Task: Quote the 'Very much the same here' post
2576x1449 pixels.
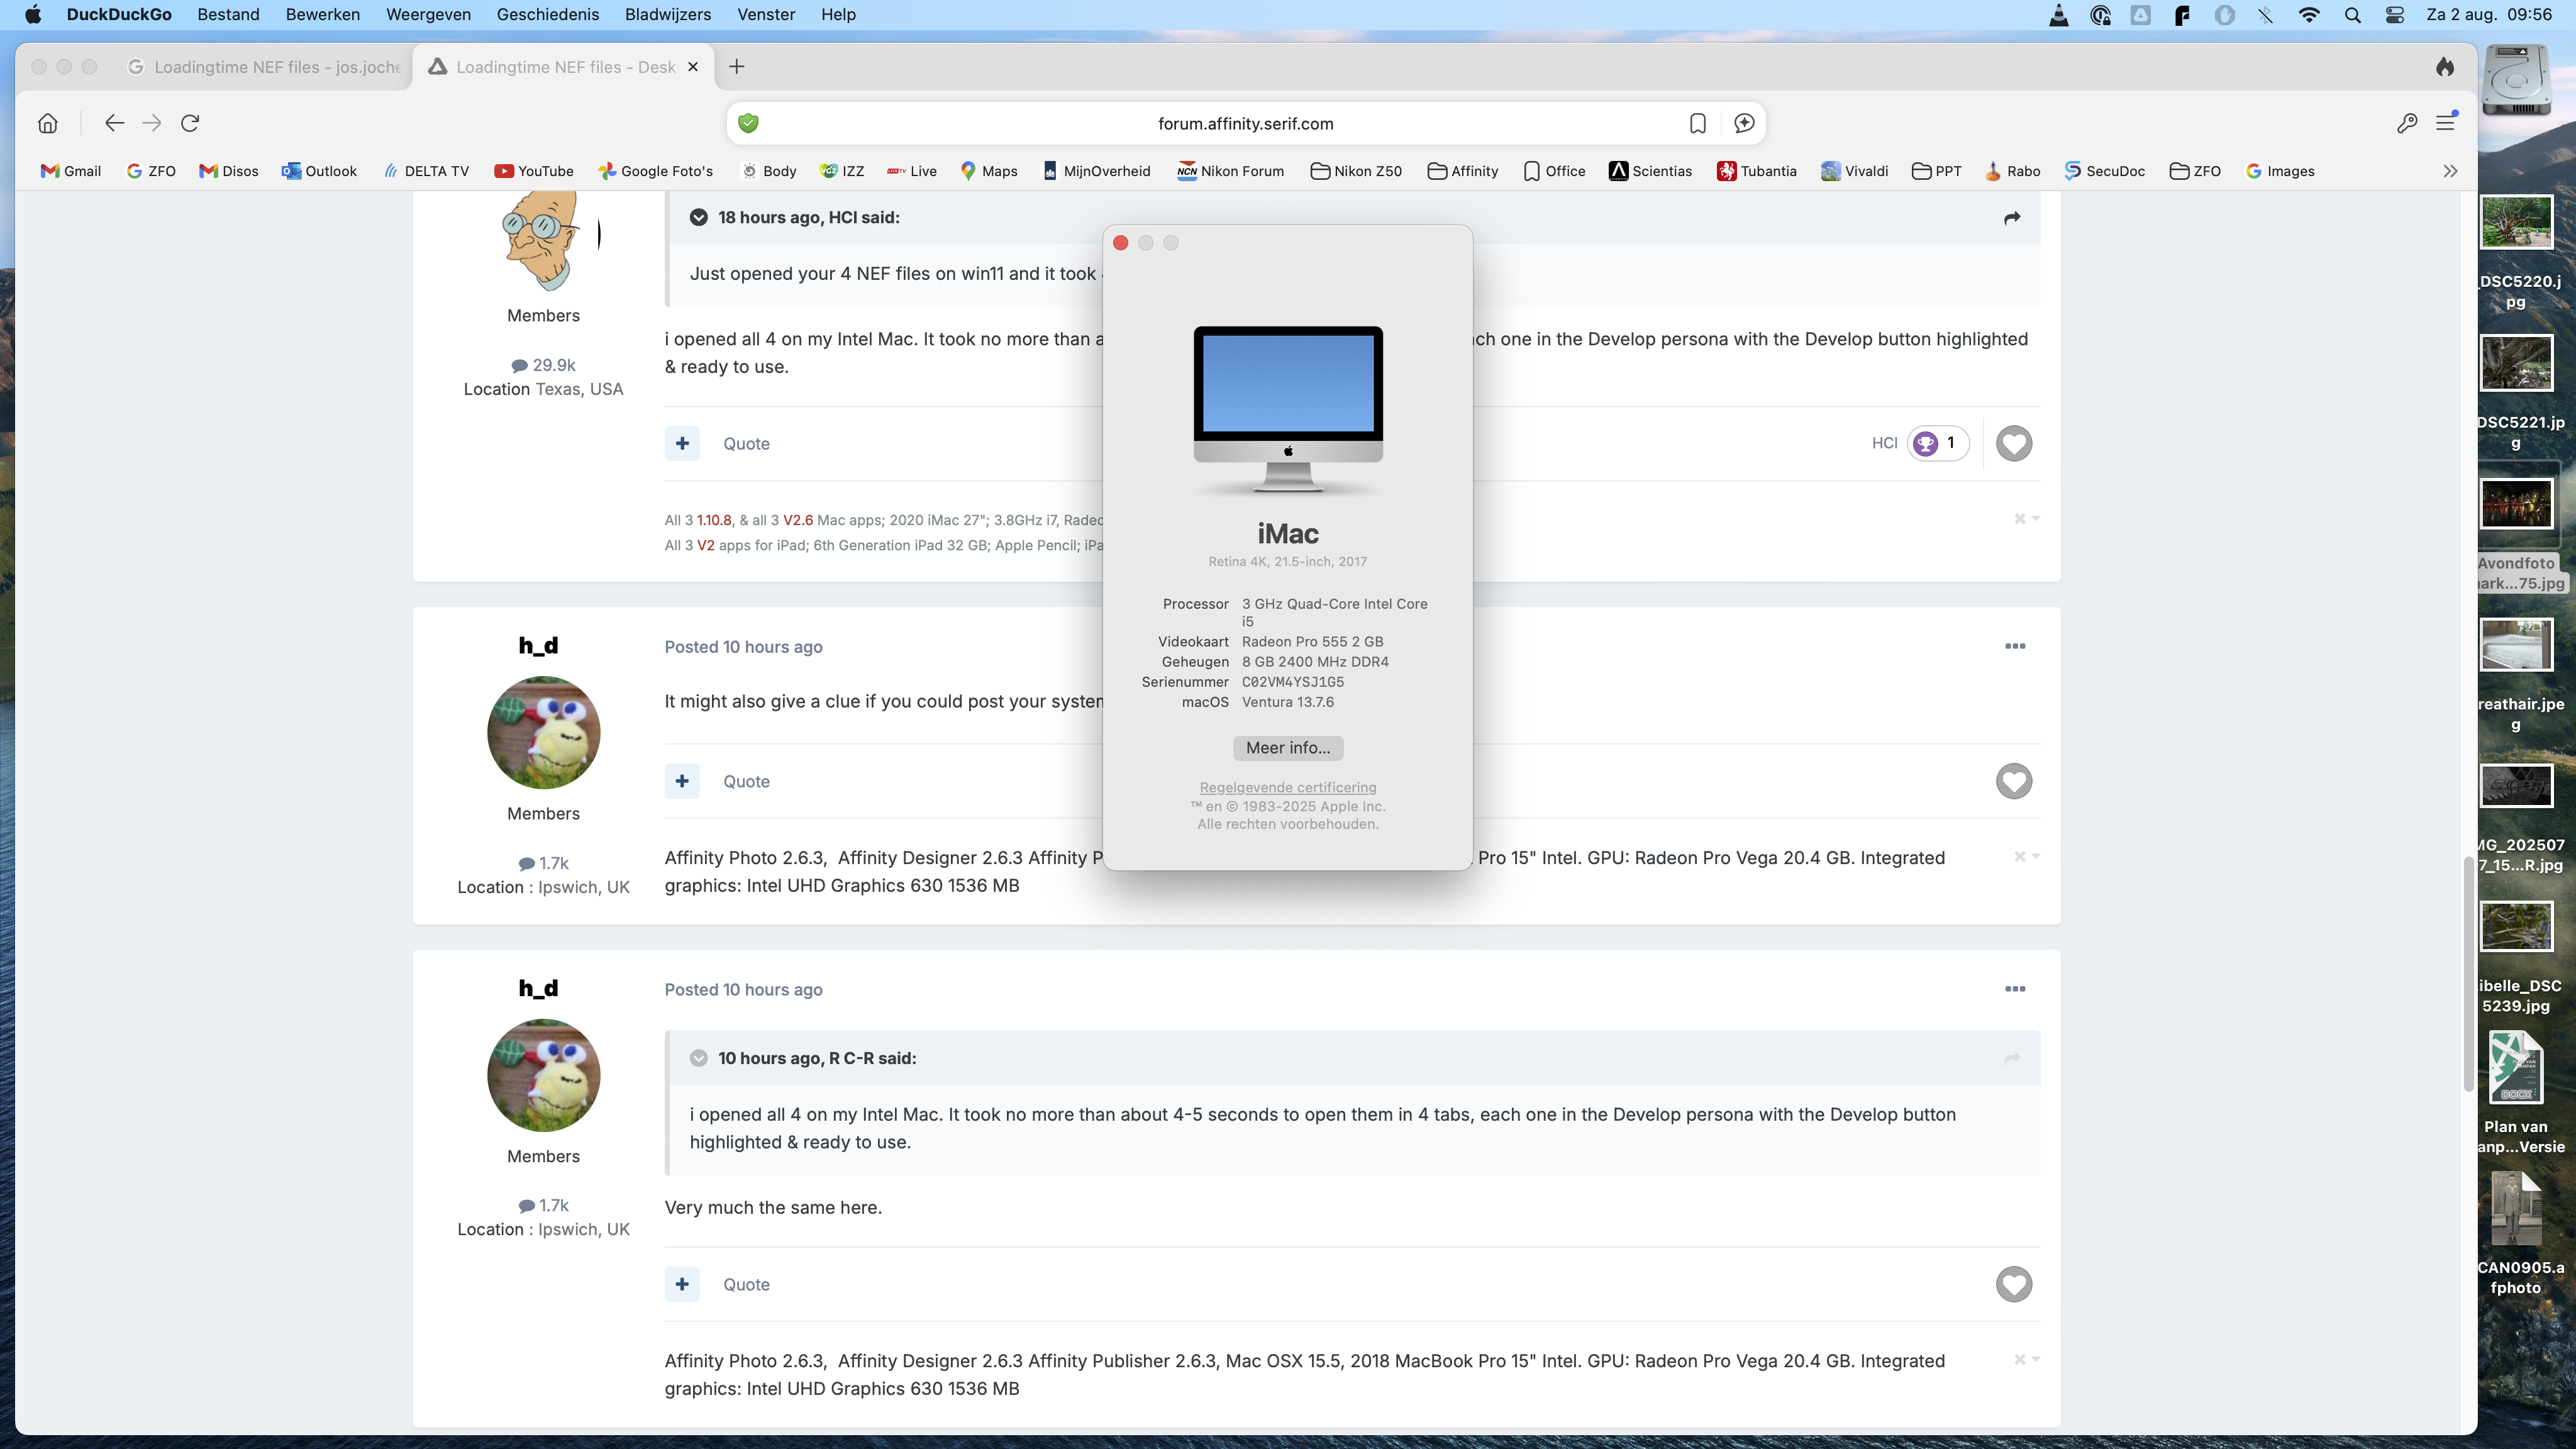Action: pyautogui.click(x=746, y=1284)
